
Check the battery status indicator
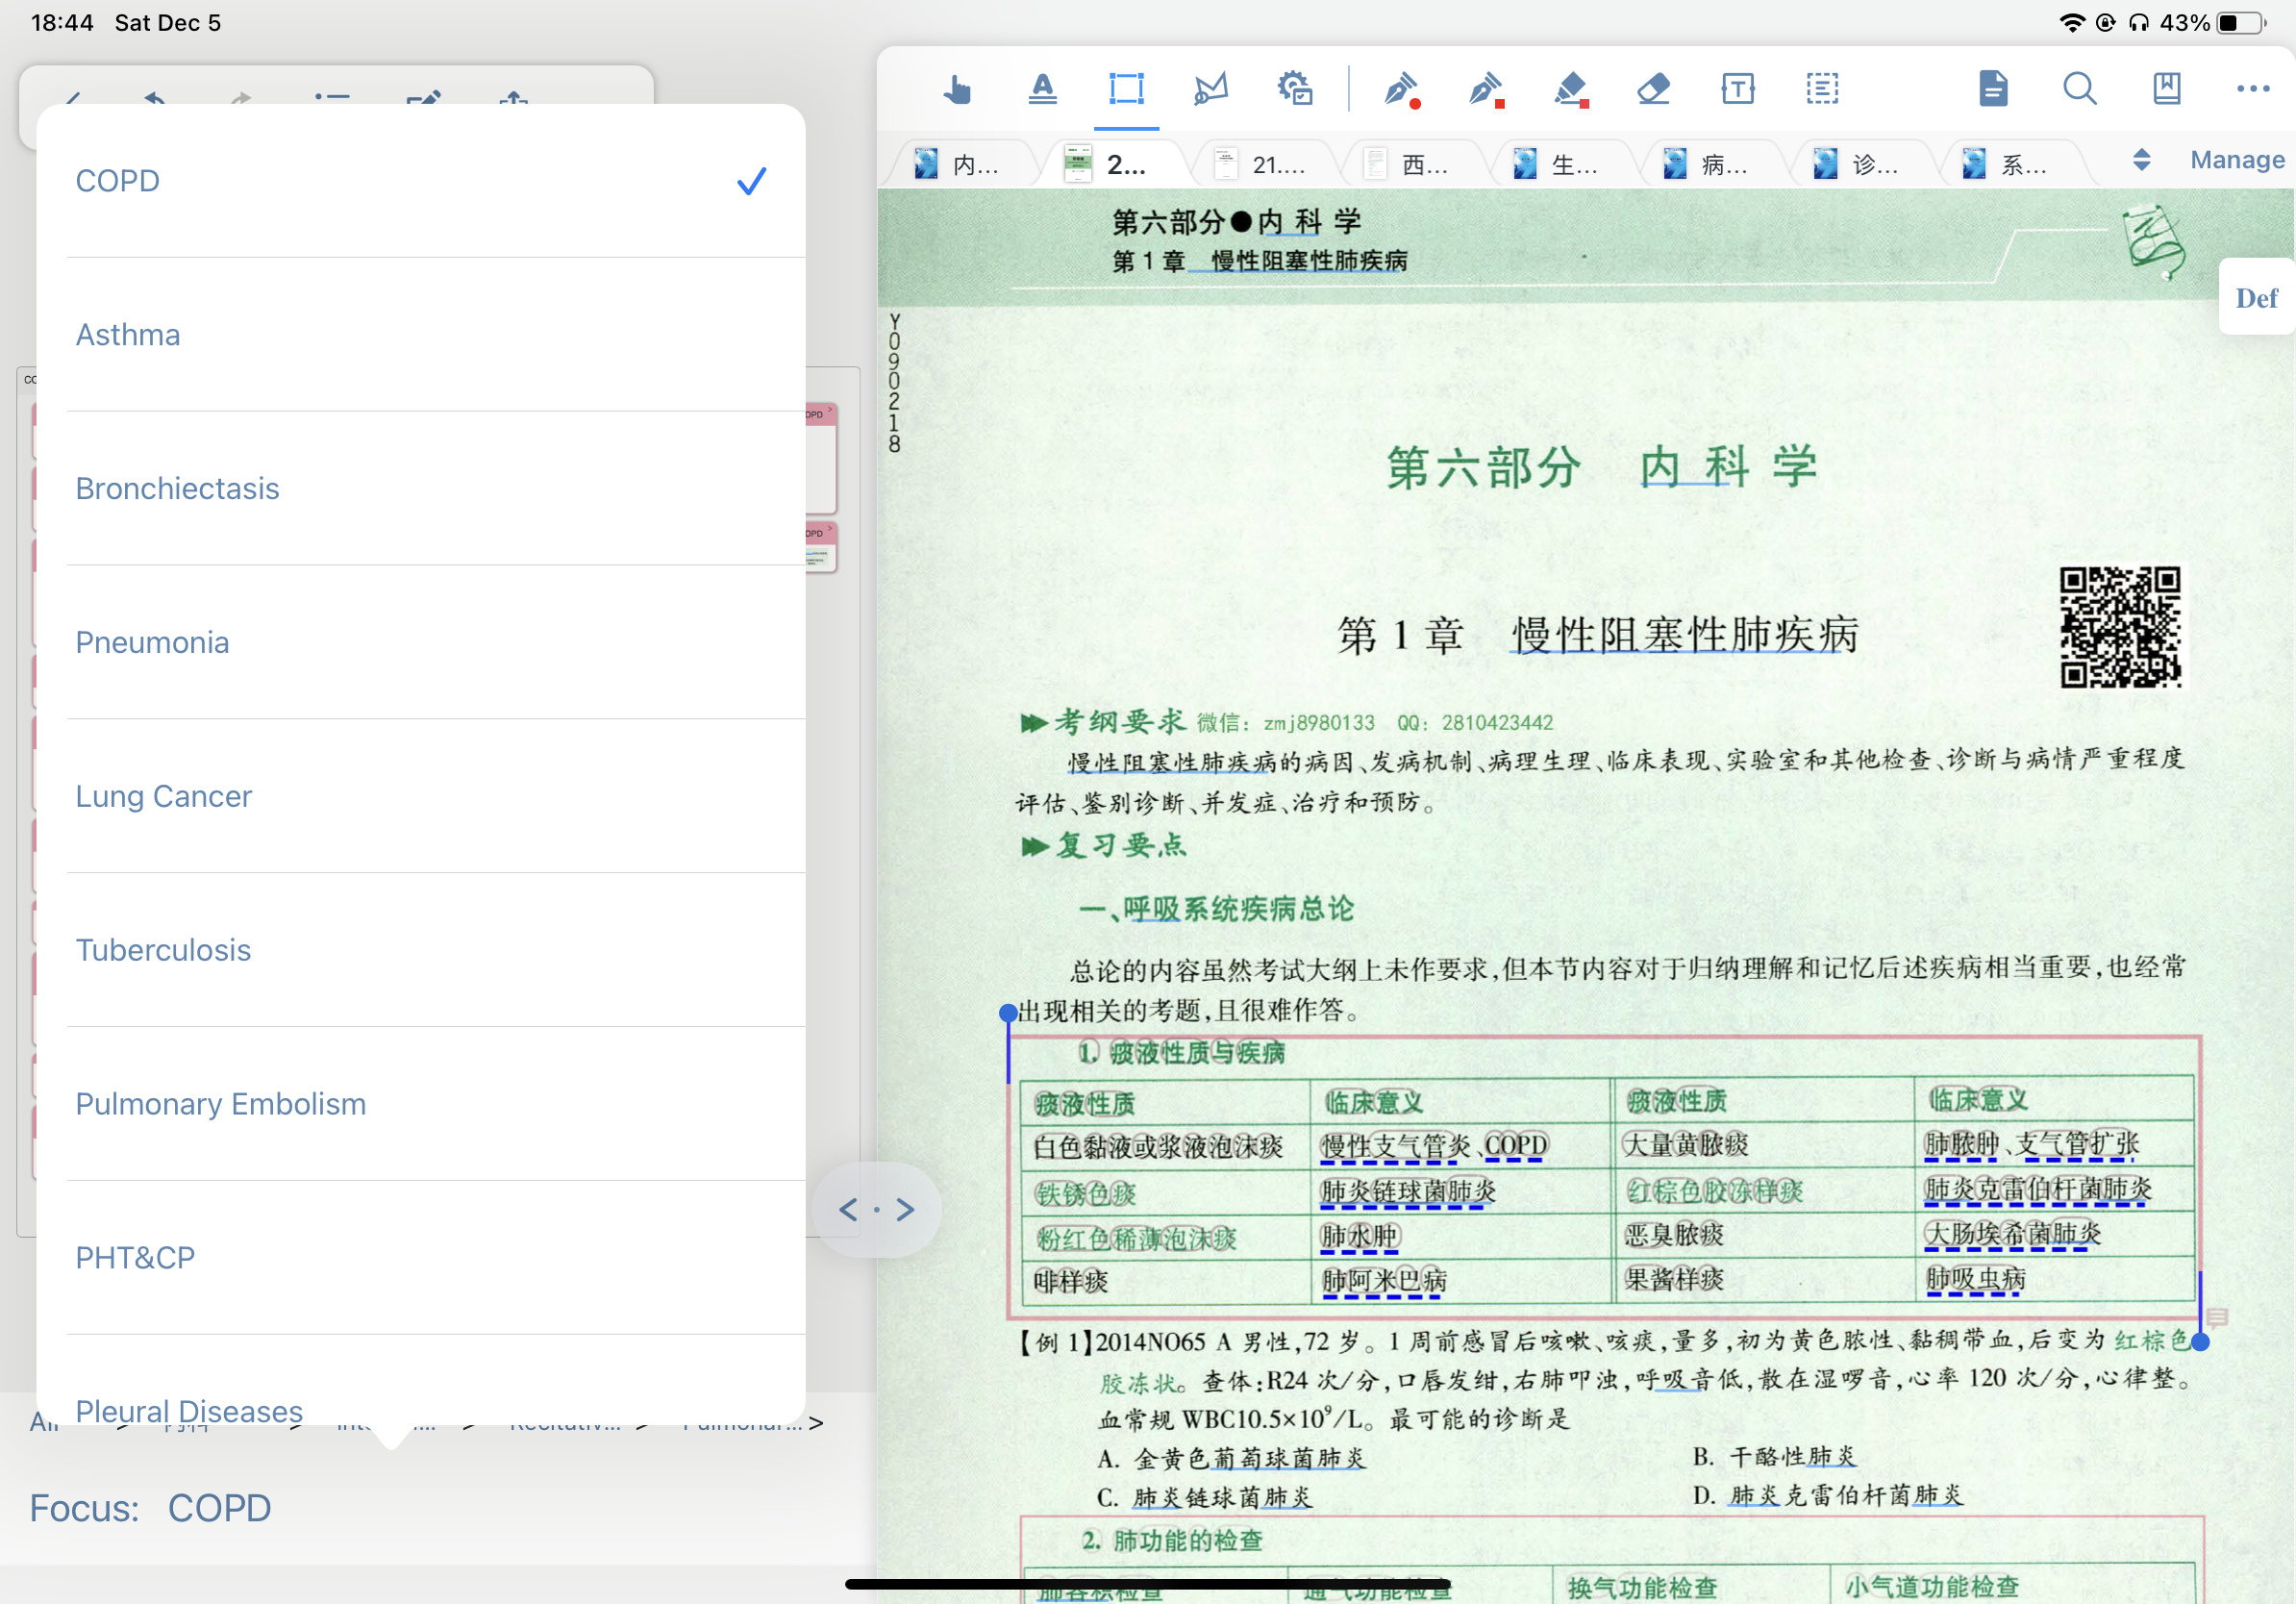click(2241, 22)
